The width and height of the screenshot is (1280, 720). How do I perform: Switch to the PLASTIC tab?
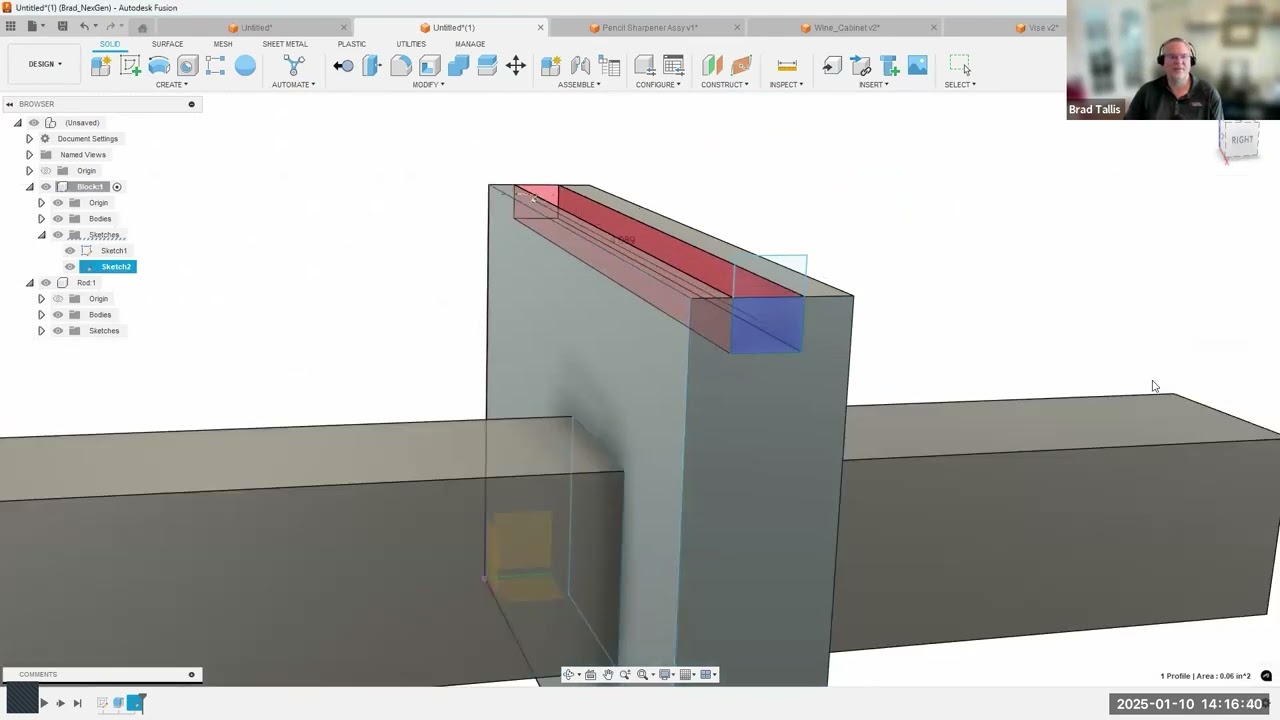352,44
